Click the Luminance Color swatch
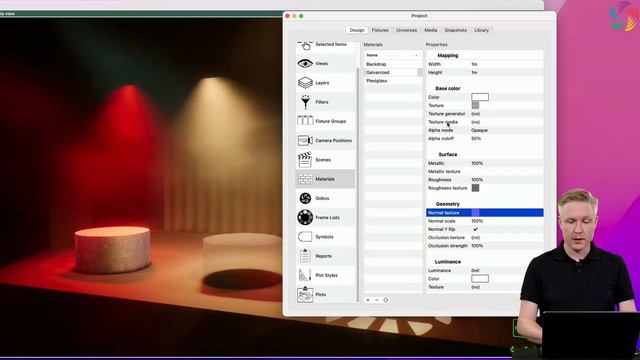Screen dimensions: 640x360 coord(480,279)
